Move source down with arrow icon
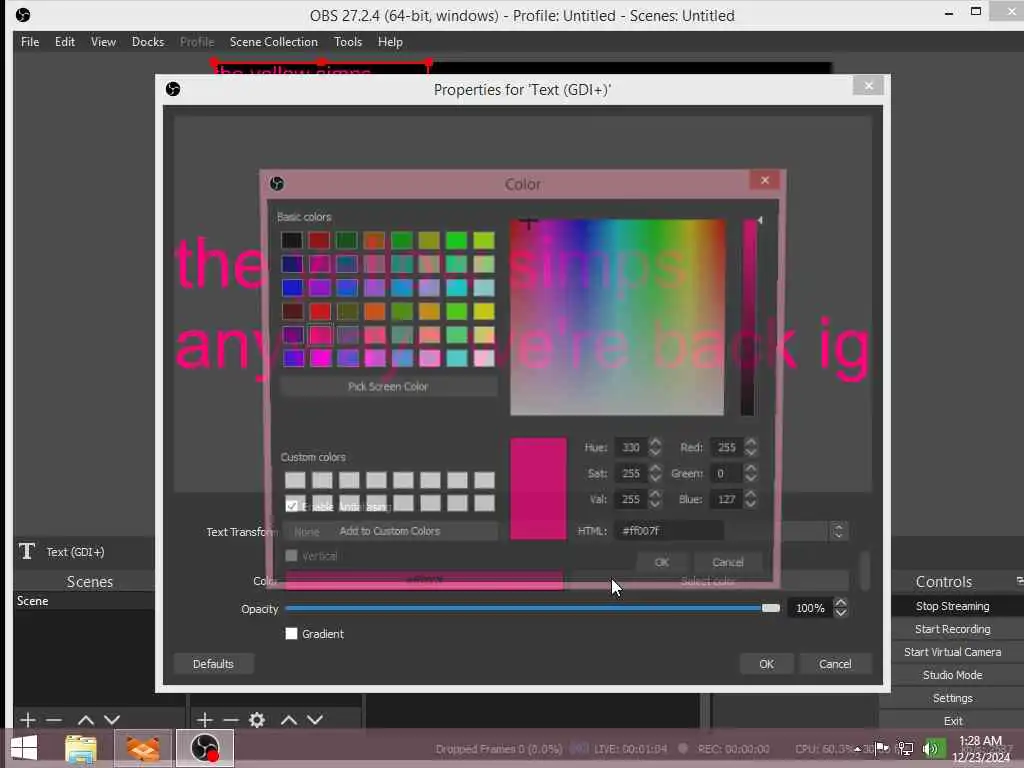 (315, 720)
